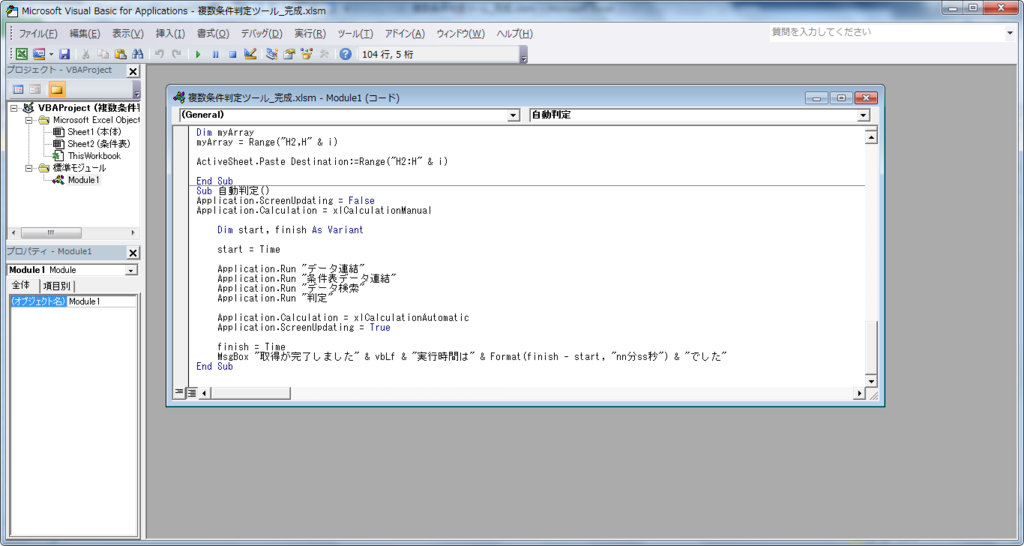Collapse the Microsoft Excel Objects folder
1024x546 pixels.
29,120
